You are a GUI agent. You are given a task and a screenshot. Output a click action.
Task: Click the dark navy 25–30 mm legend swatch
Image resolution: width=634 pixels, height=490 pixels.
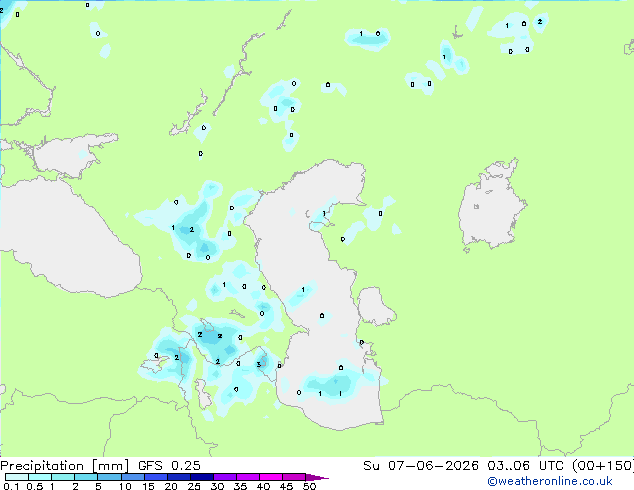(202, 477)
